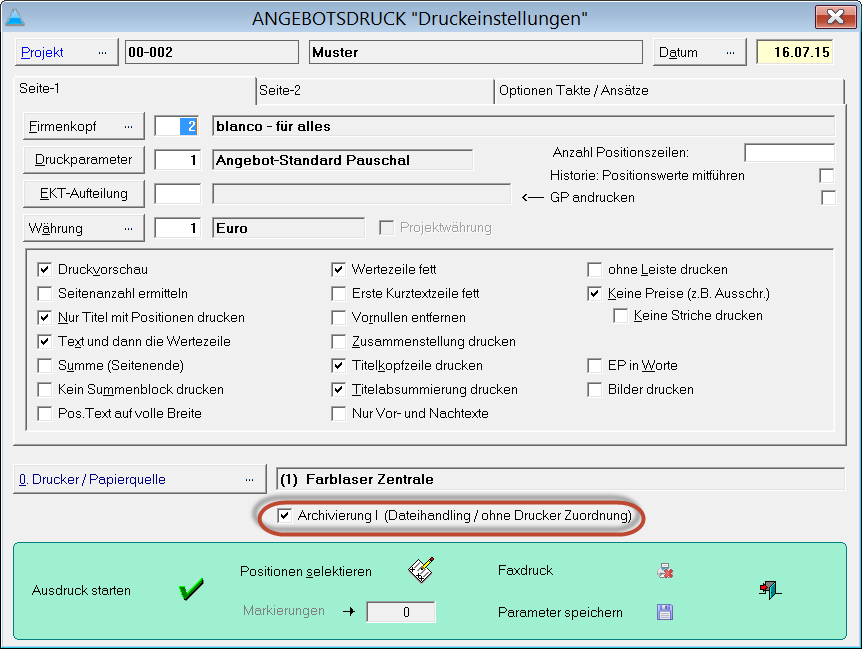Click the Faxdruck icon
The width and height of the screenshot is (862, 649).
point(664,571)
